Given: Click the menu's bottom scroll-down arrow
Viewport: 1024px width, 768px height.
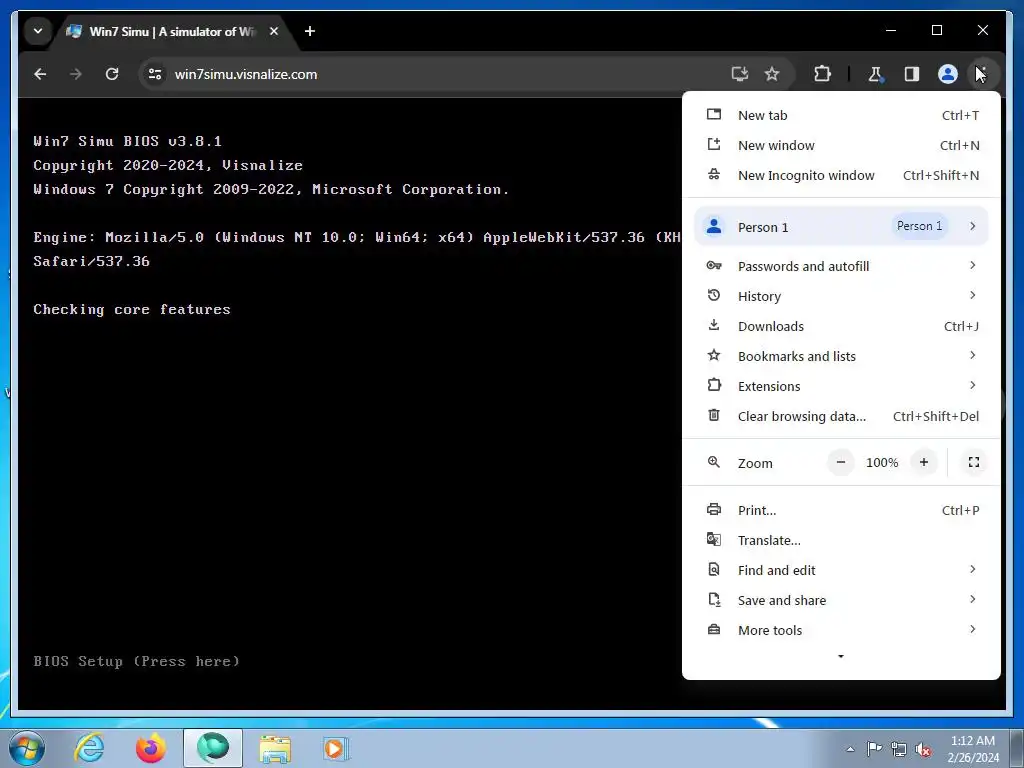Looking at the screenshot, I should point(840,656).
